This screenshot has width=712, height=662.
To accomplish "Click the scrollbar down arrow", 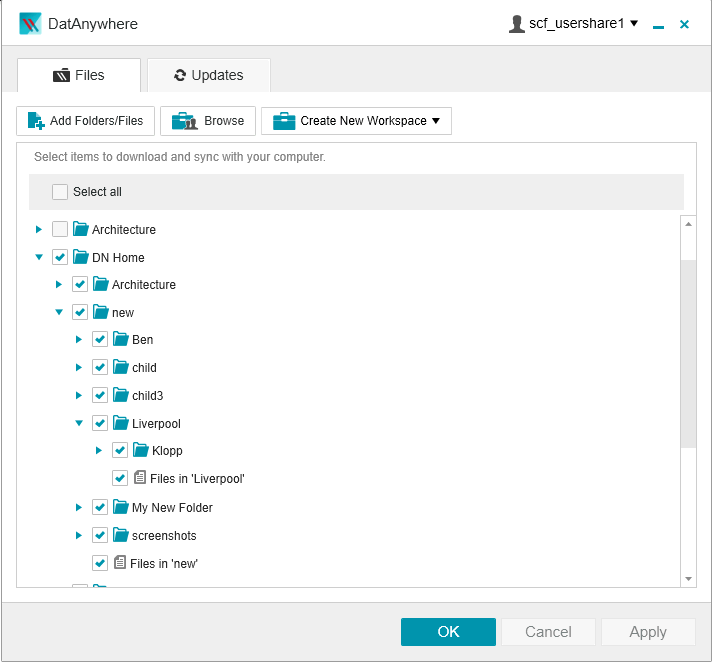I will tap(688, 578).
